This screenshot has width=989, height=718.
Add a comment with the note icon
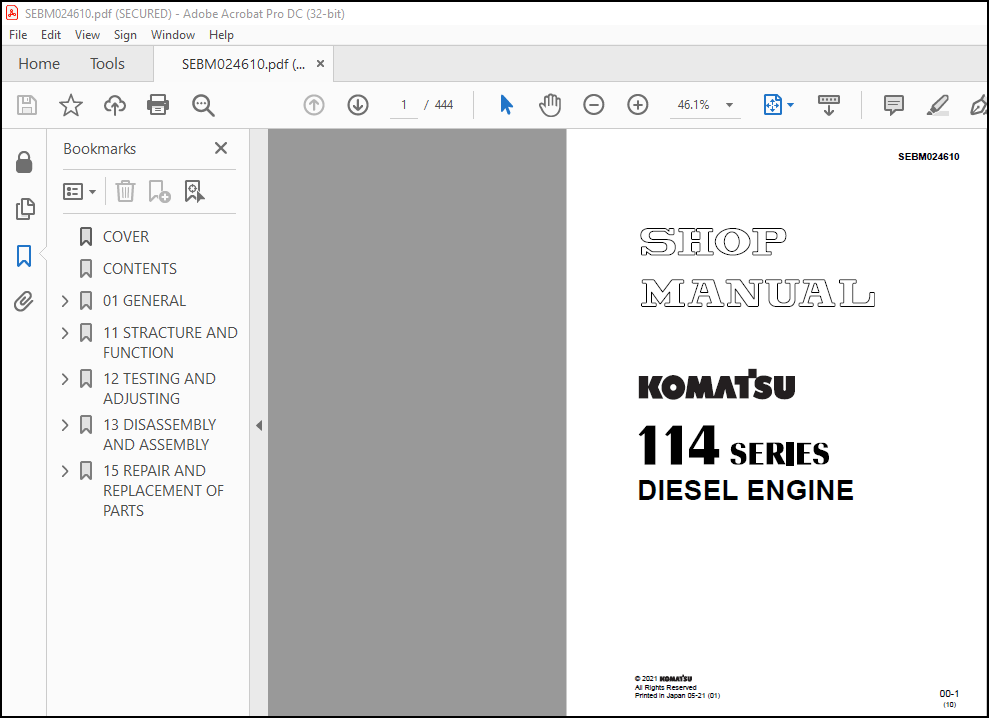coord(894,105)
